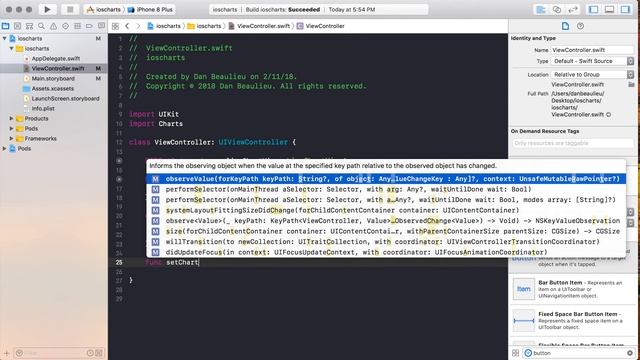Click ioscharts project in jump bar

[x=164, y=26]
